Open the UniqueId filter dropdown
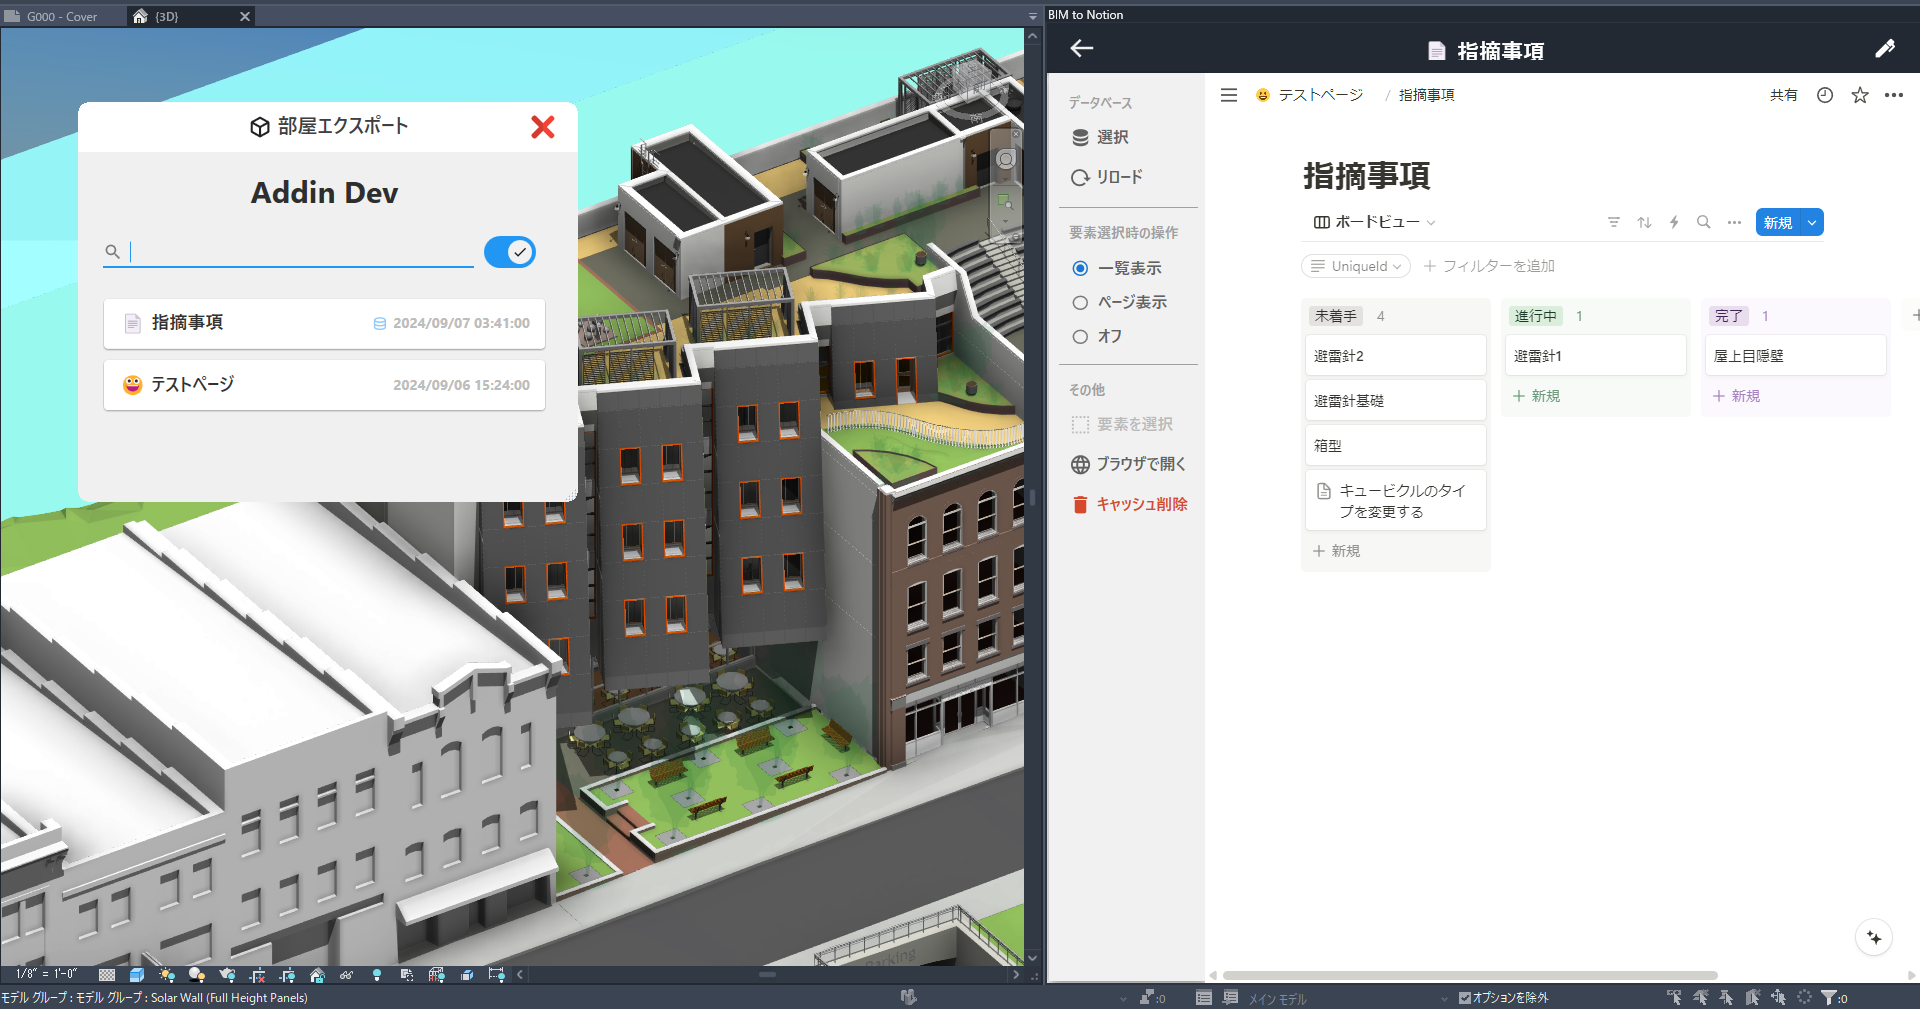 [x=1356, y=266]
